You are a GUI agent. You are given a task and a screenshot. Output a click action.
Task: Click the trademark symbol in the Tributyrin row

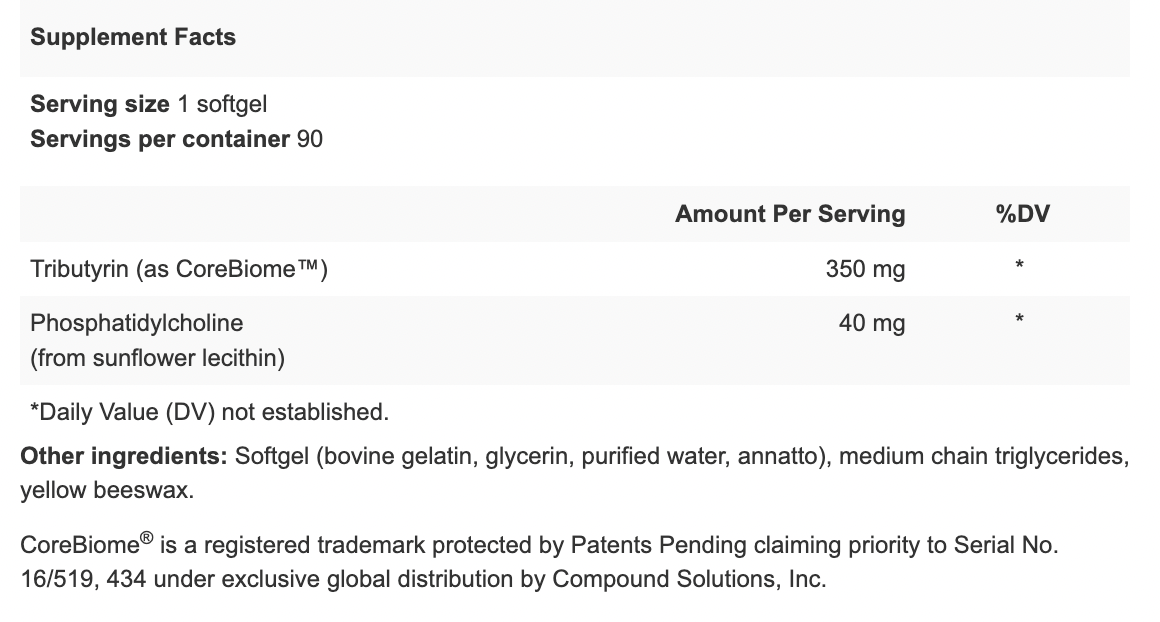click(305, 268)
